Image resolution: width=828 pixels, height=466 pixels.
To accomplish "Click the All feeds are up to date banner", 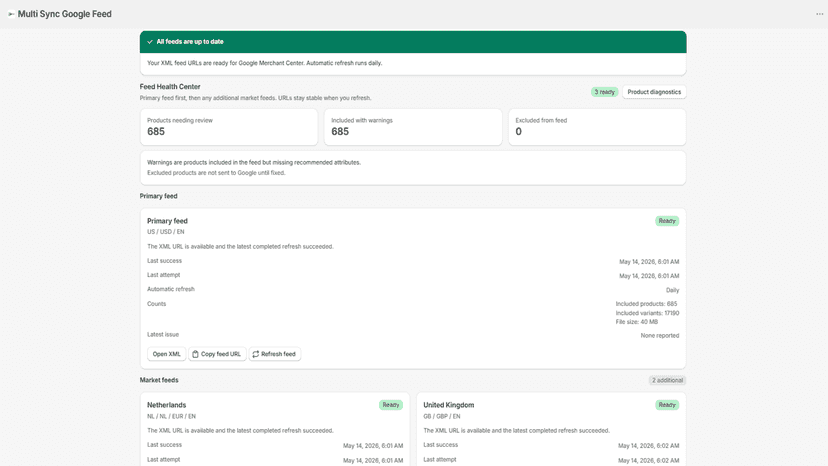I will [x=413, y=42].
